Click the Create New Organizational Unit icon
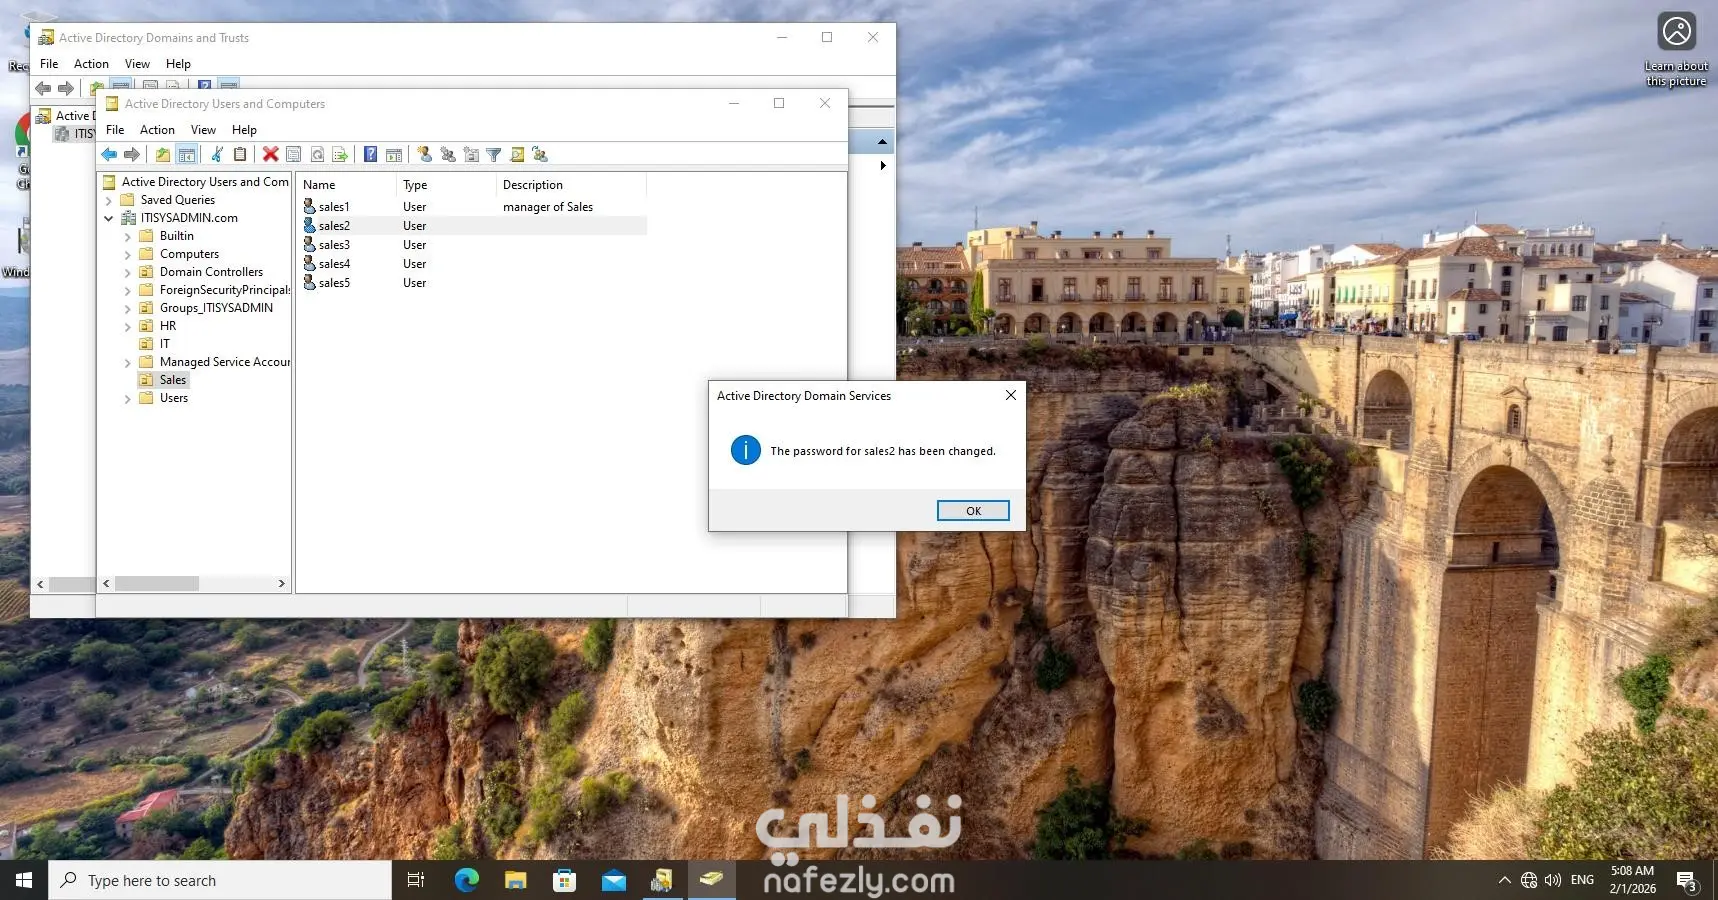The height and width of the screenshot is (900, 1718). point(471,154)
